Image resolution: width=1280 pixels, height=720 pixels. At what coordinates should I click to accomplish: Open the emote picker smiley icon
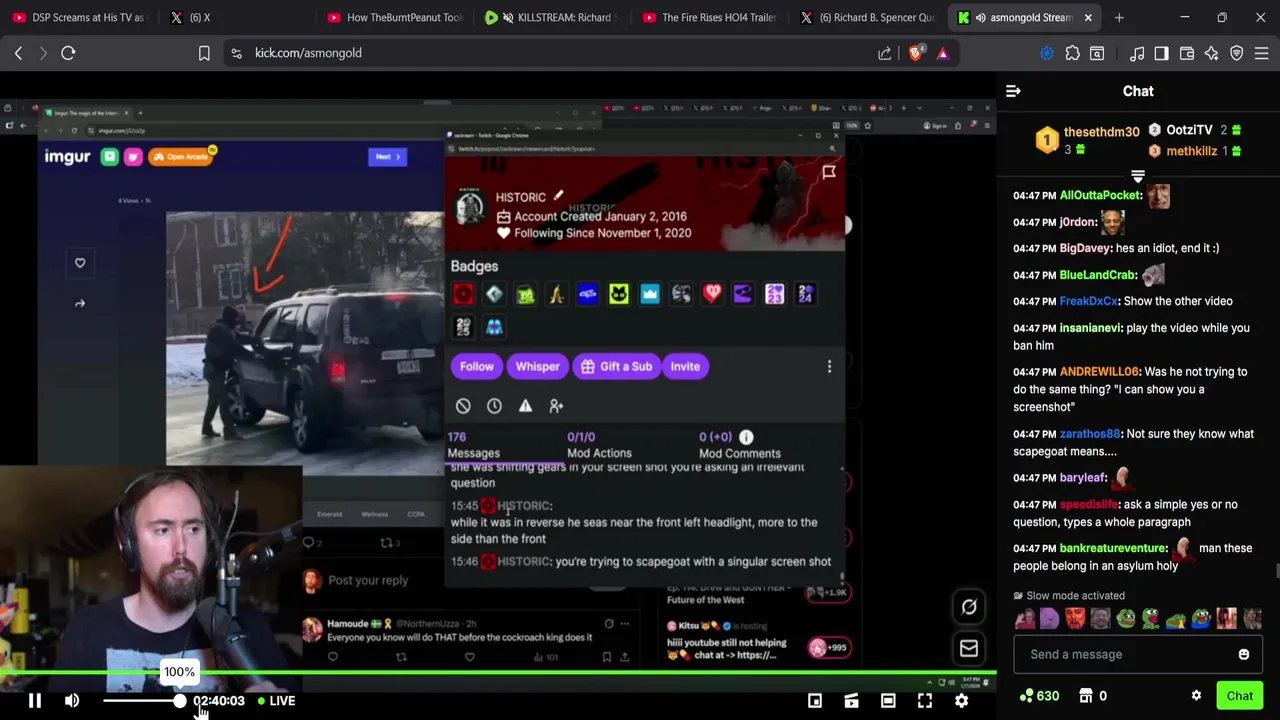1244,654
